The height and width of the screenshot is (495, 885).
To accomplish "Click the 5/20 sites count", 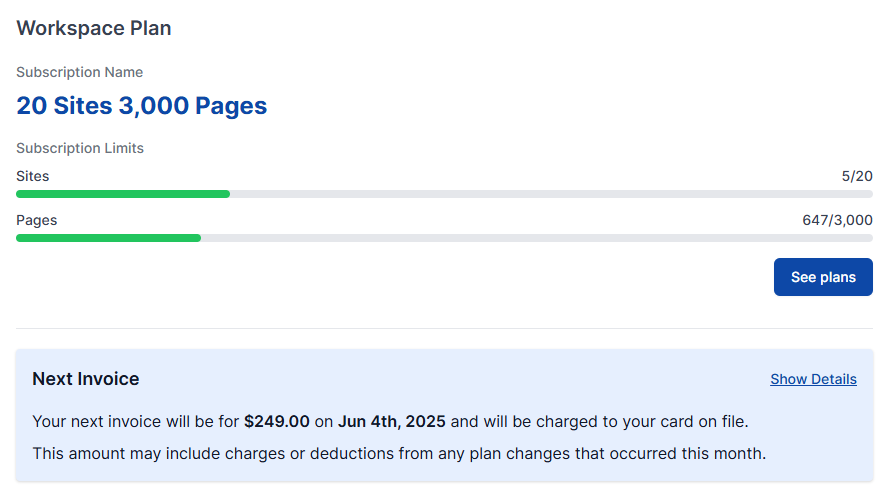I will pos(857,176).
